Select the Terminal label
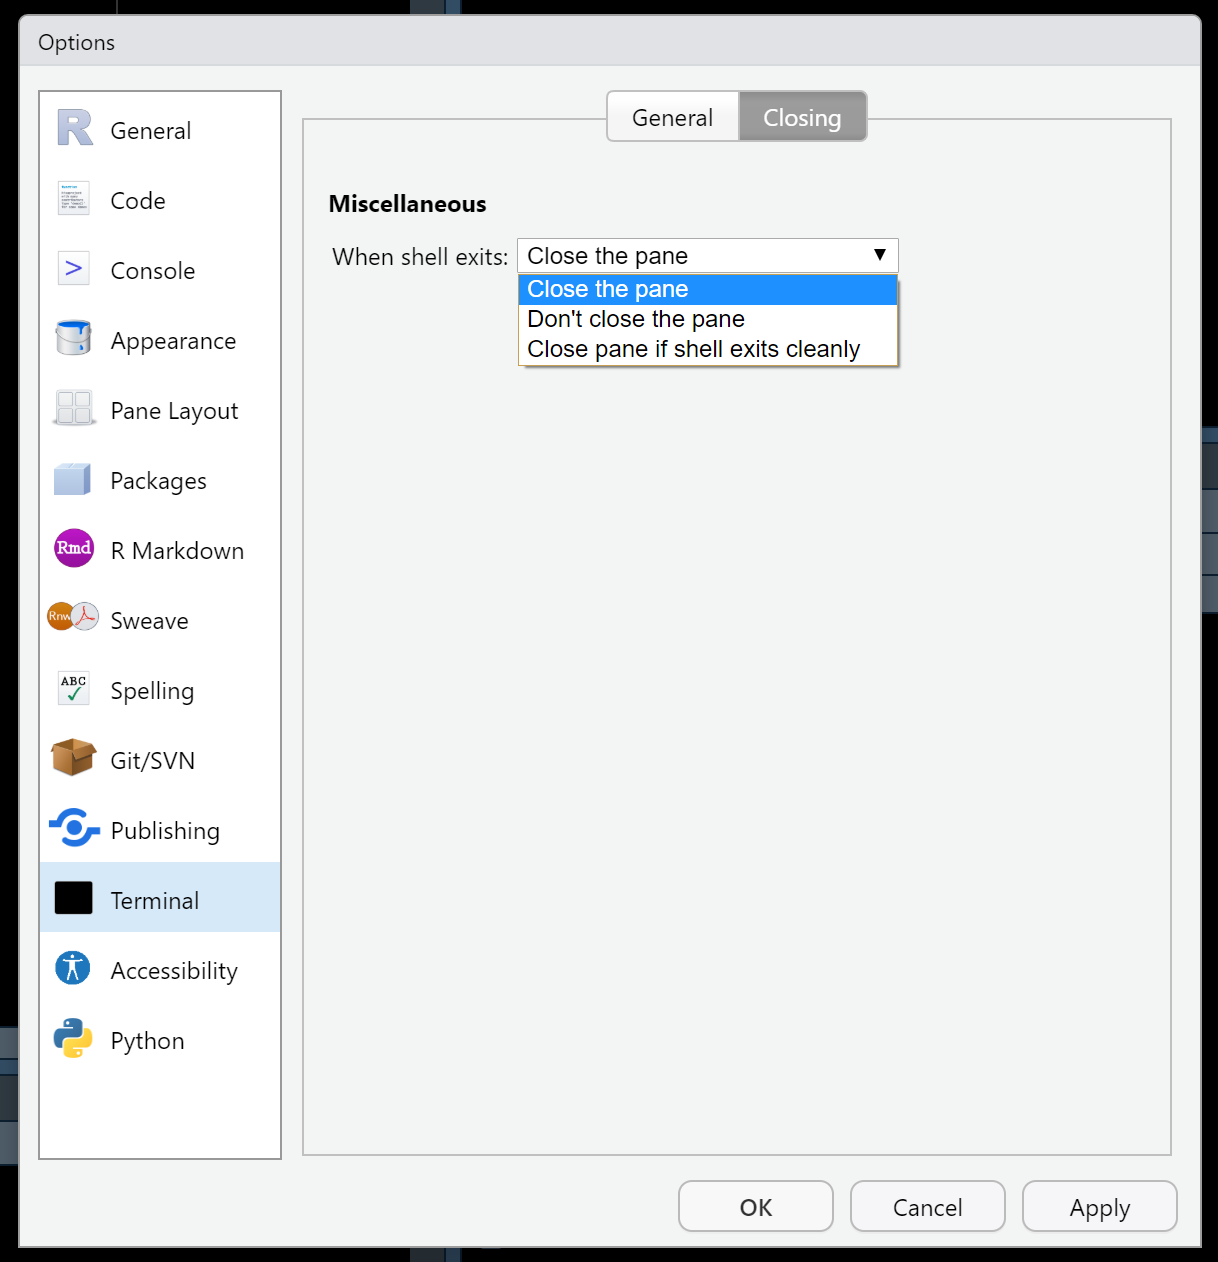Image resolution: width=1218 pixels, height=1262 pixels. coord(154,901)
